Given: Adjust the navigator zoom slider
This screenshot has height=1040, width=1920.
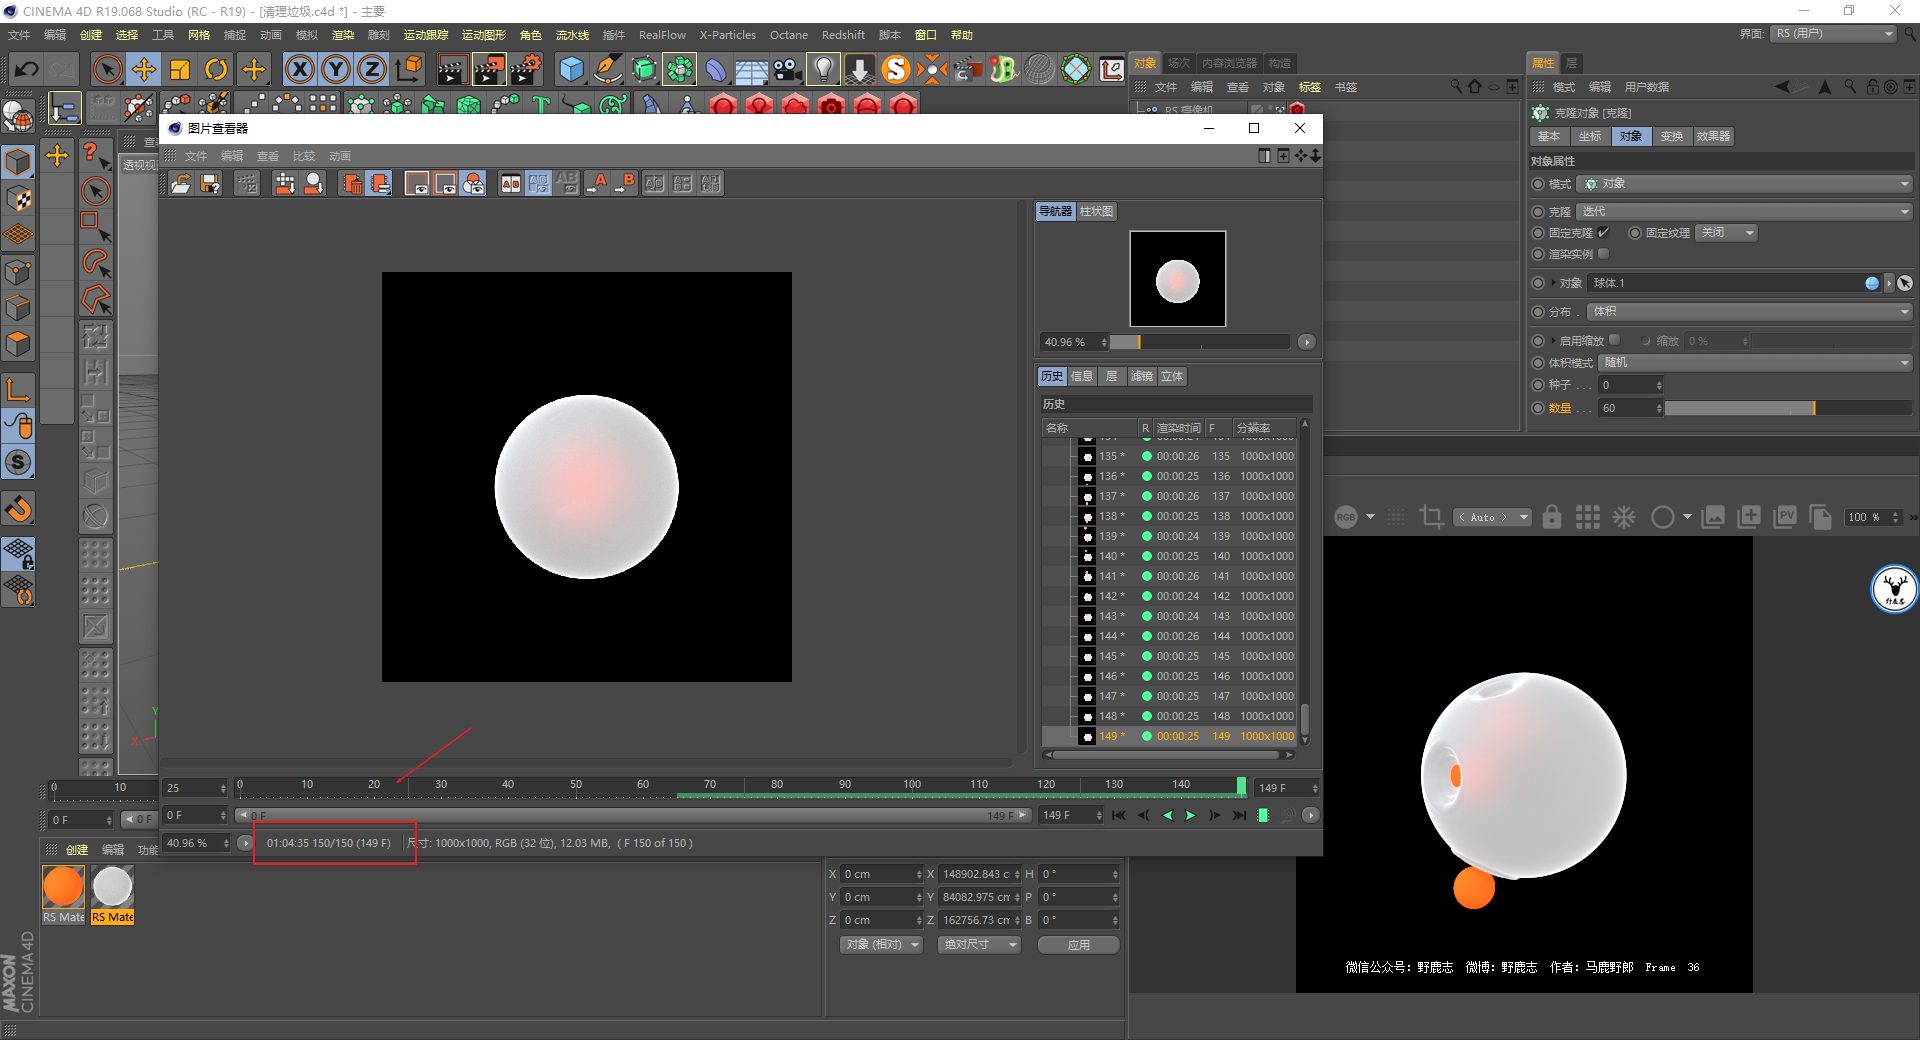Looking at the screenshot, I should pyautogui.click(x=1200, y=342).
